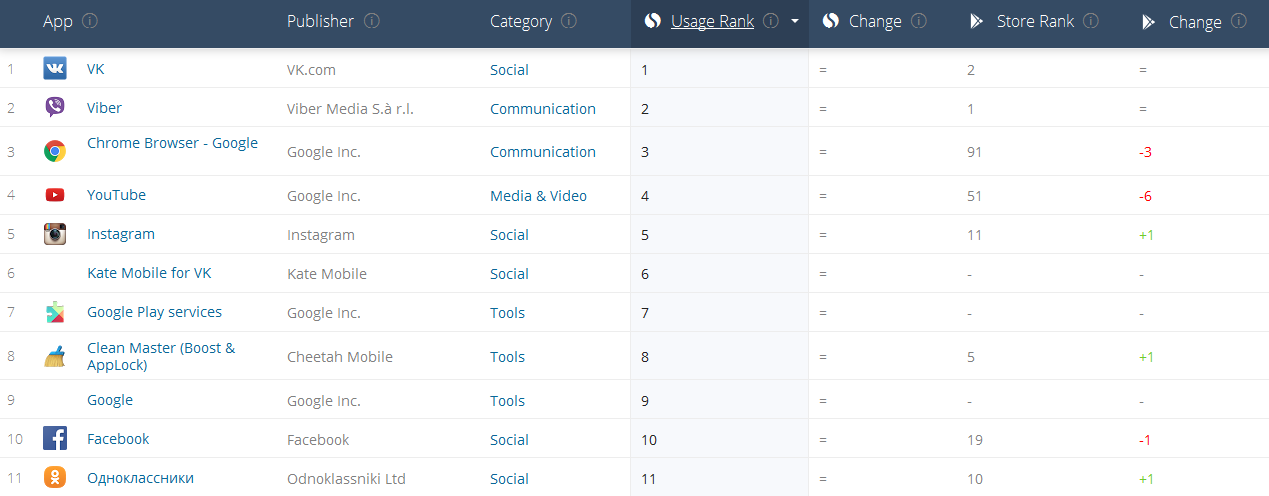The height and width of the screenshot is (496, 1269).
Task: Click the Category column header
Action: (x=520, y=21)
